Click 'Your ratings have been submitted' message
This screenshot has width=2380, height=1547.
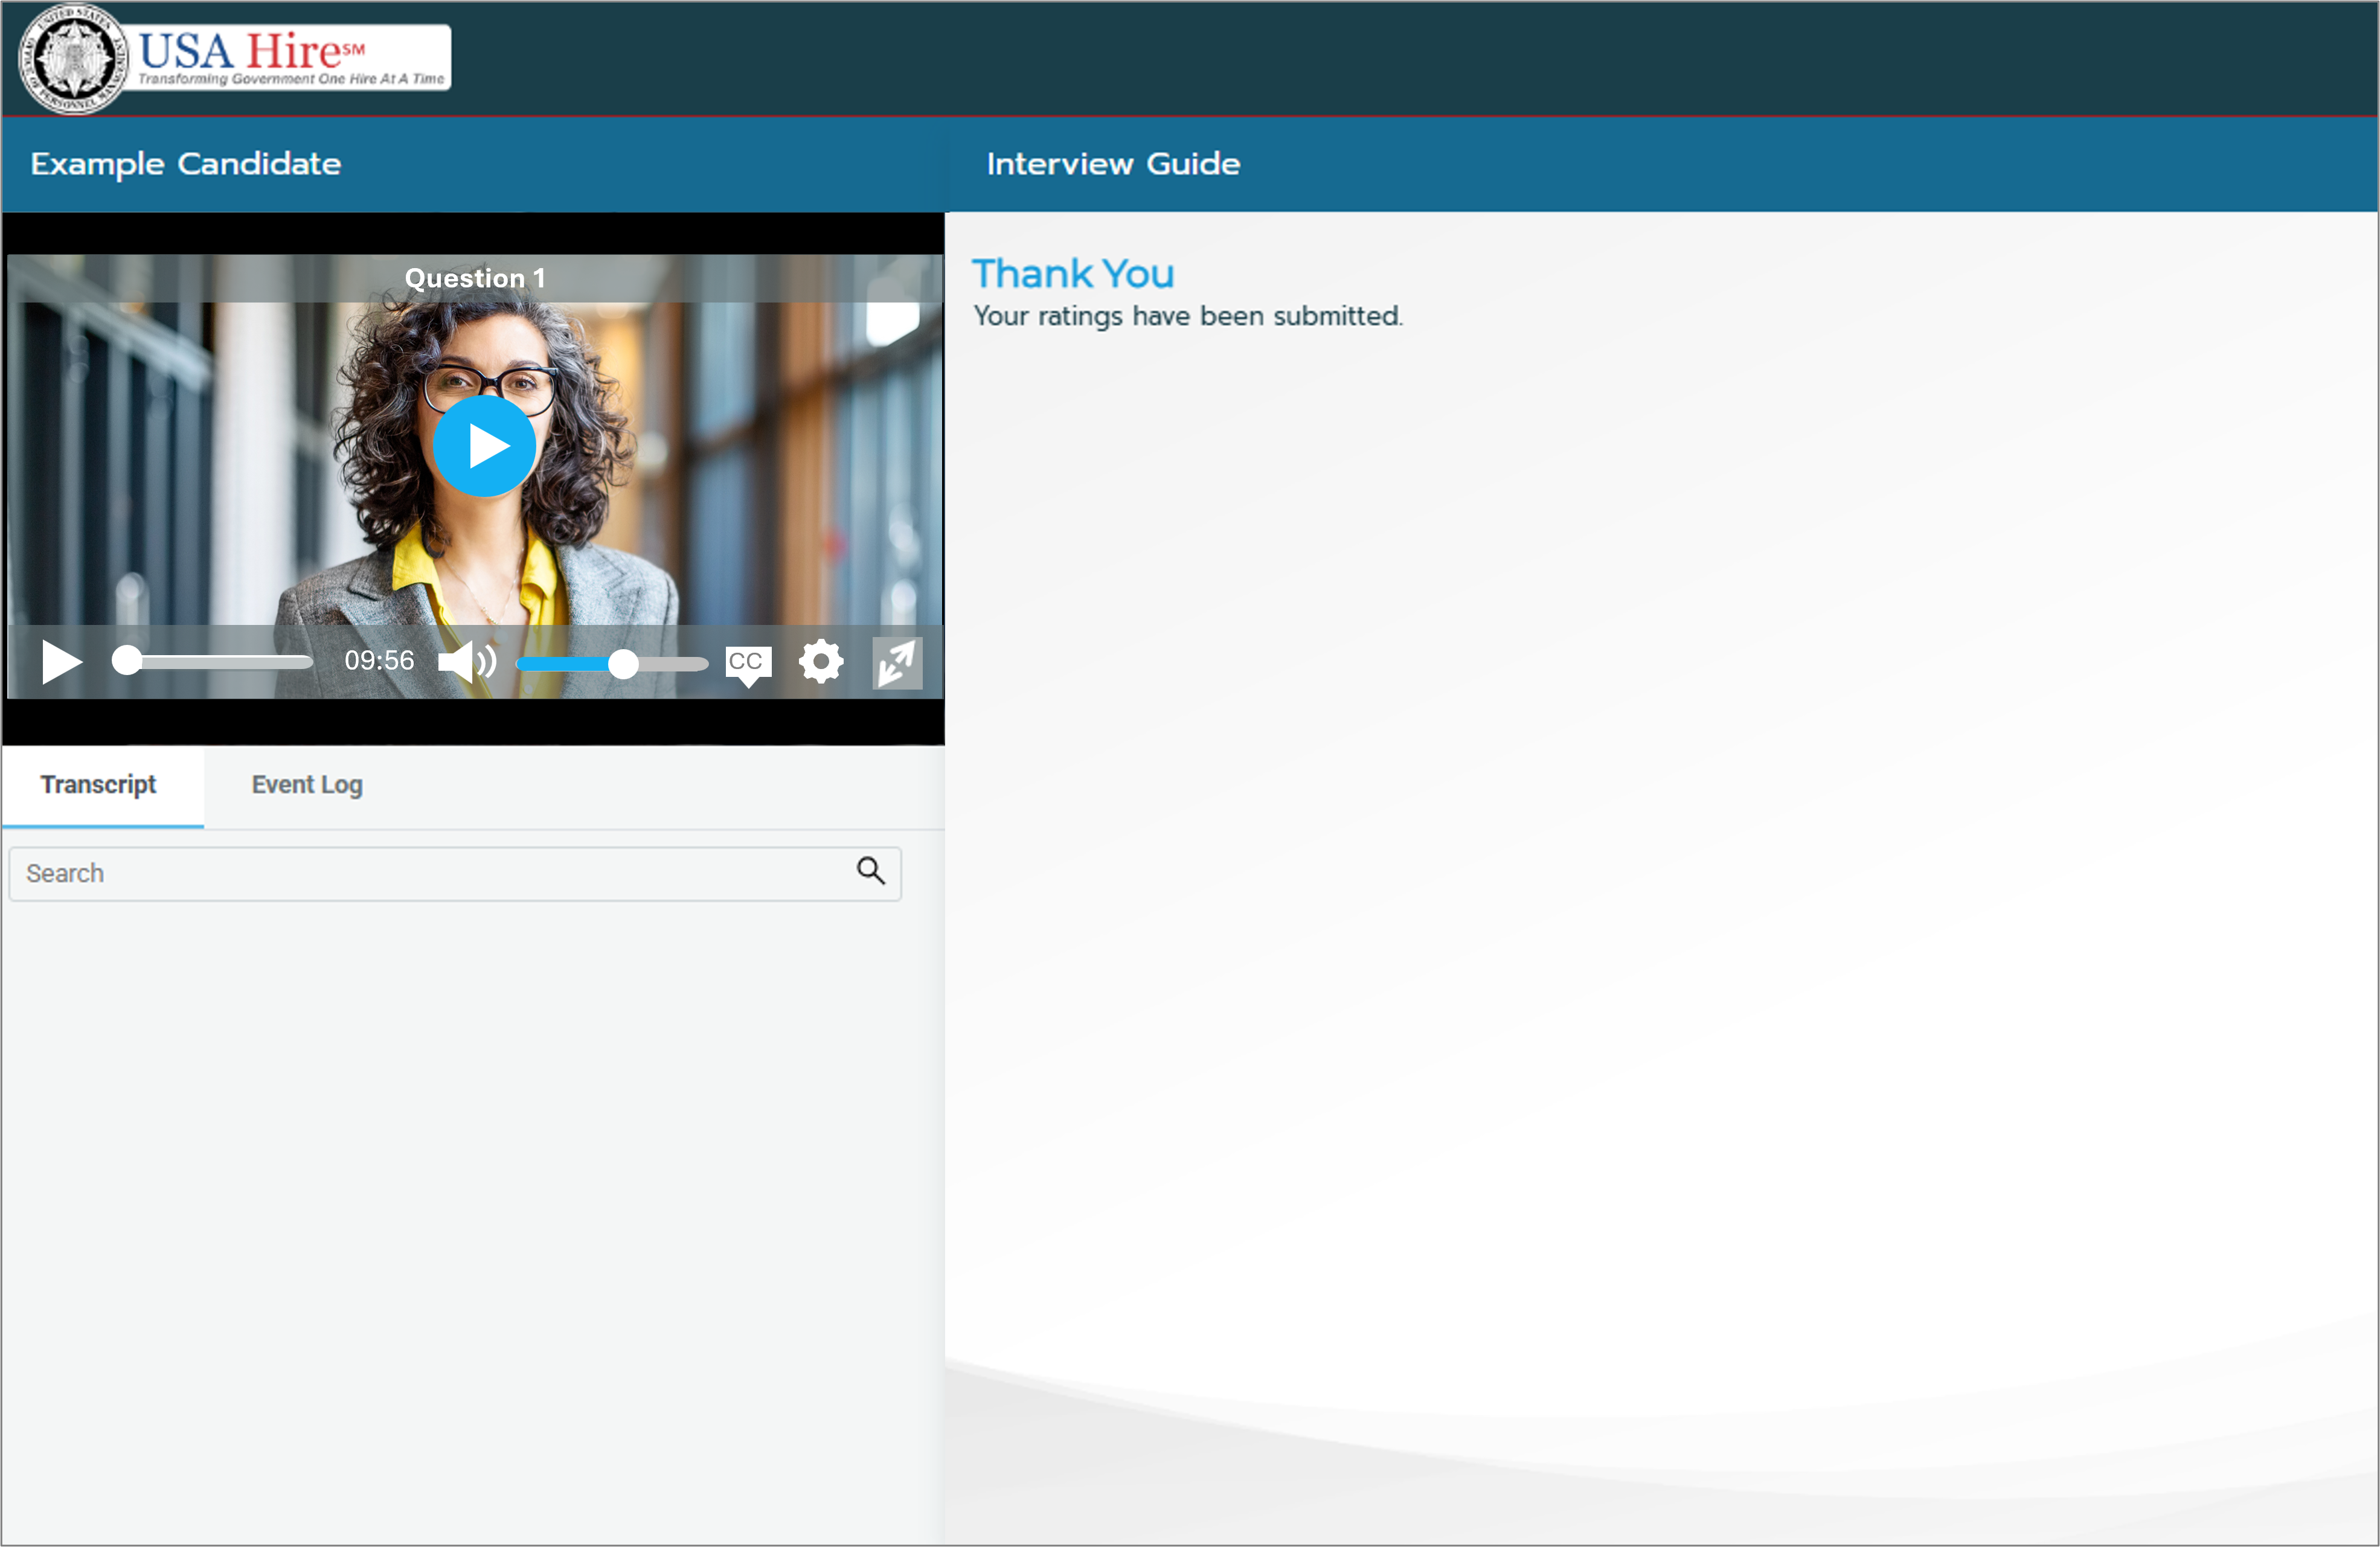coord(1188,316)
